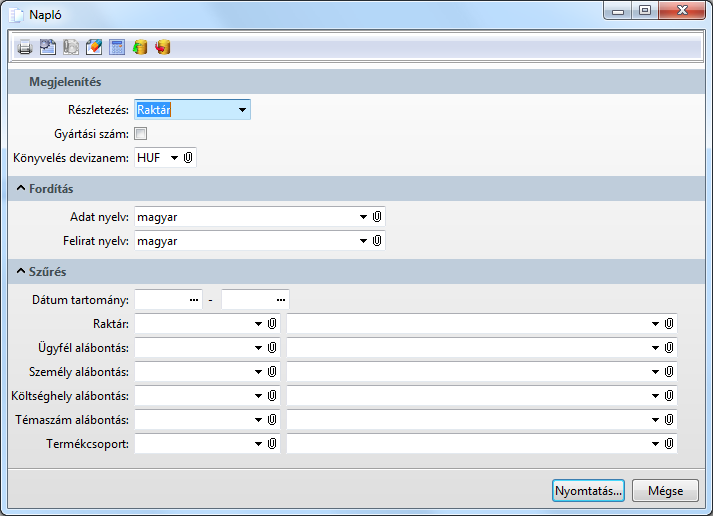Open the report settings gear-page icon

(x=48, y=47)
